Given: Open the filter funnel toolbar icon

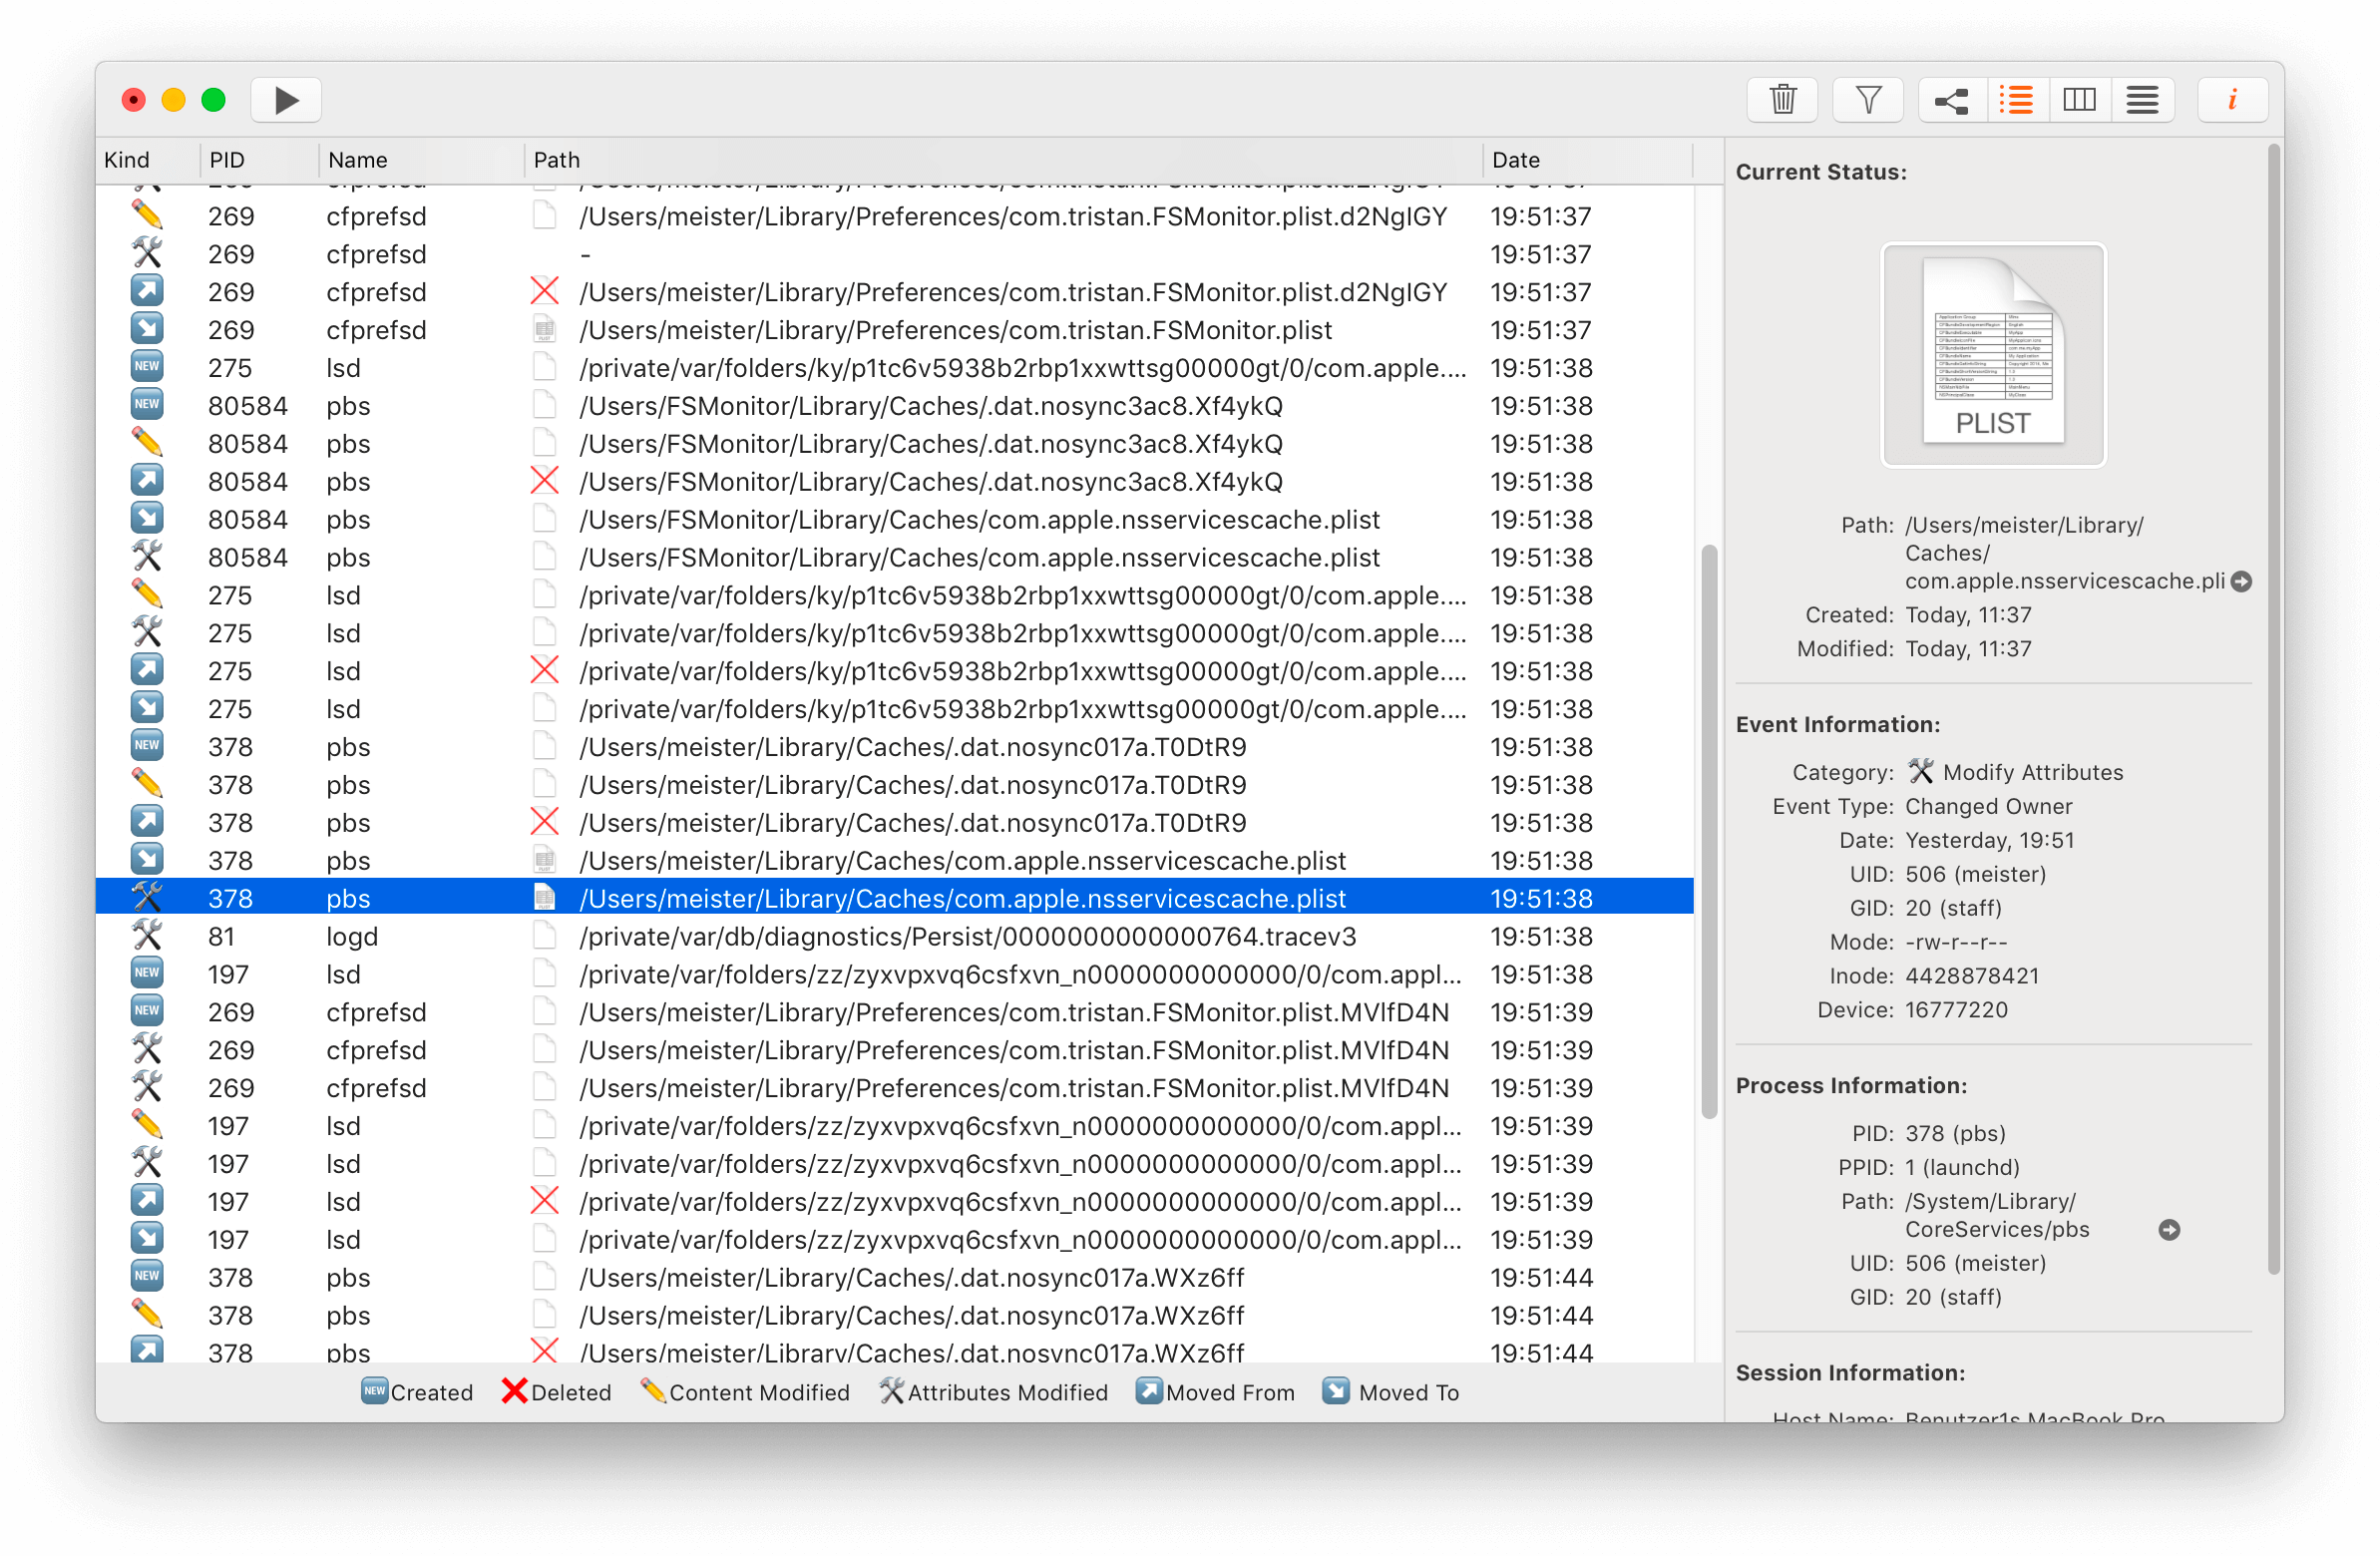Looking at the screenshot, I should (1867, 100).
